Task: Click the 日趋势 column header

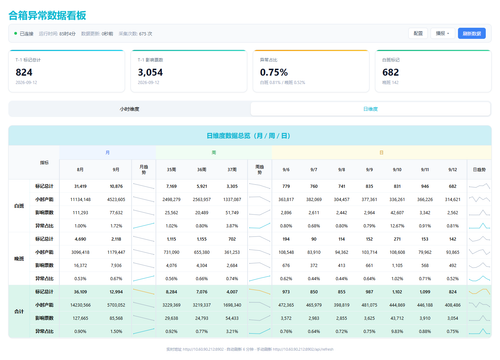Action: 479,170
